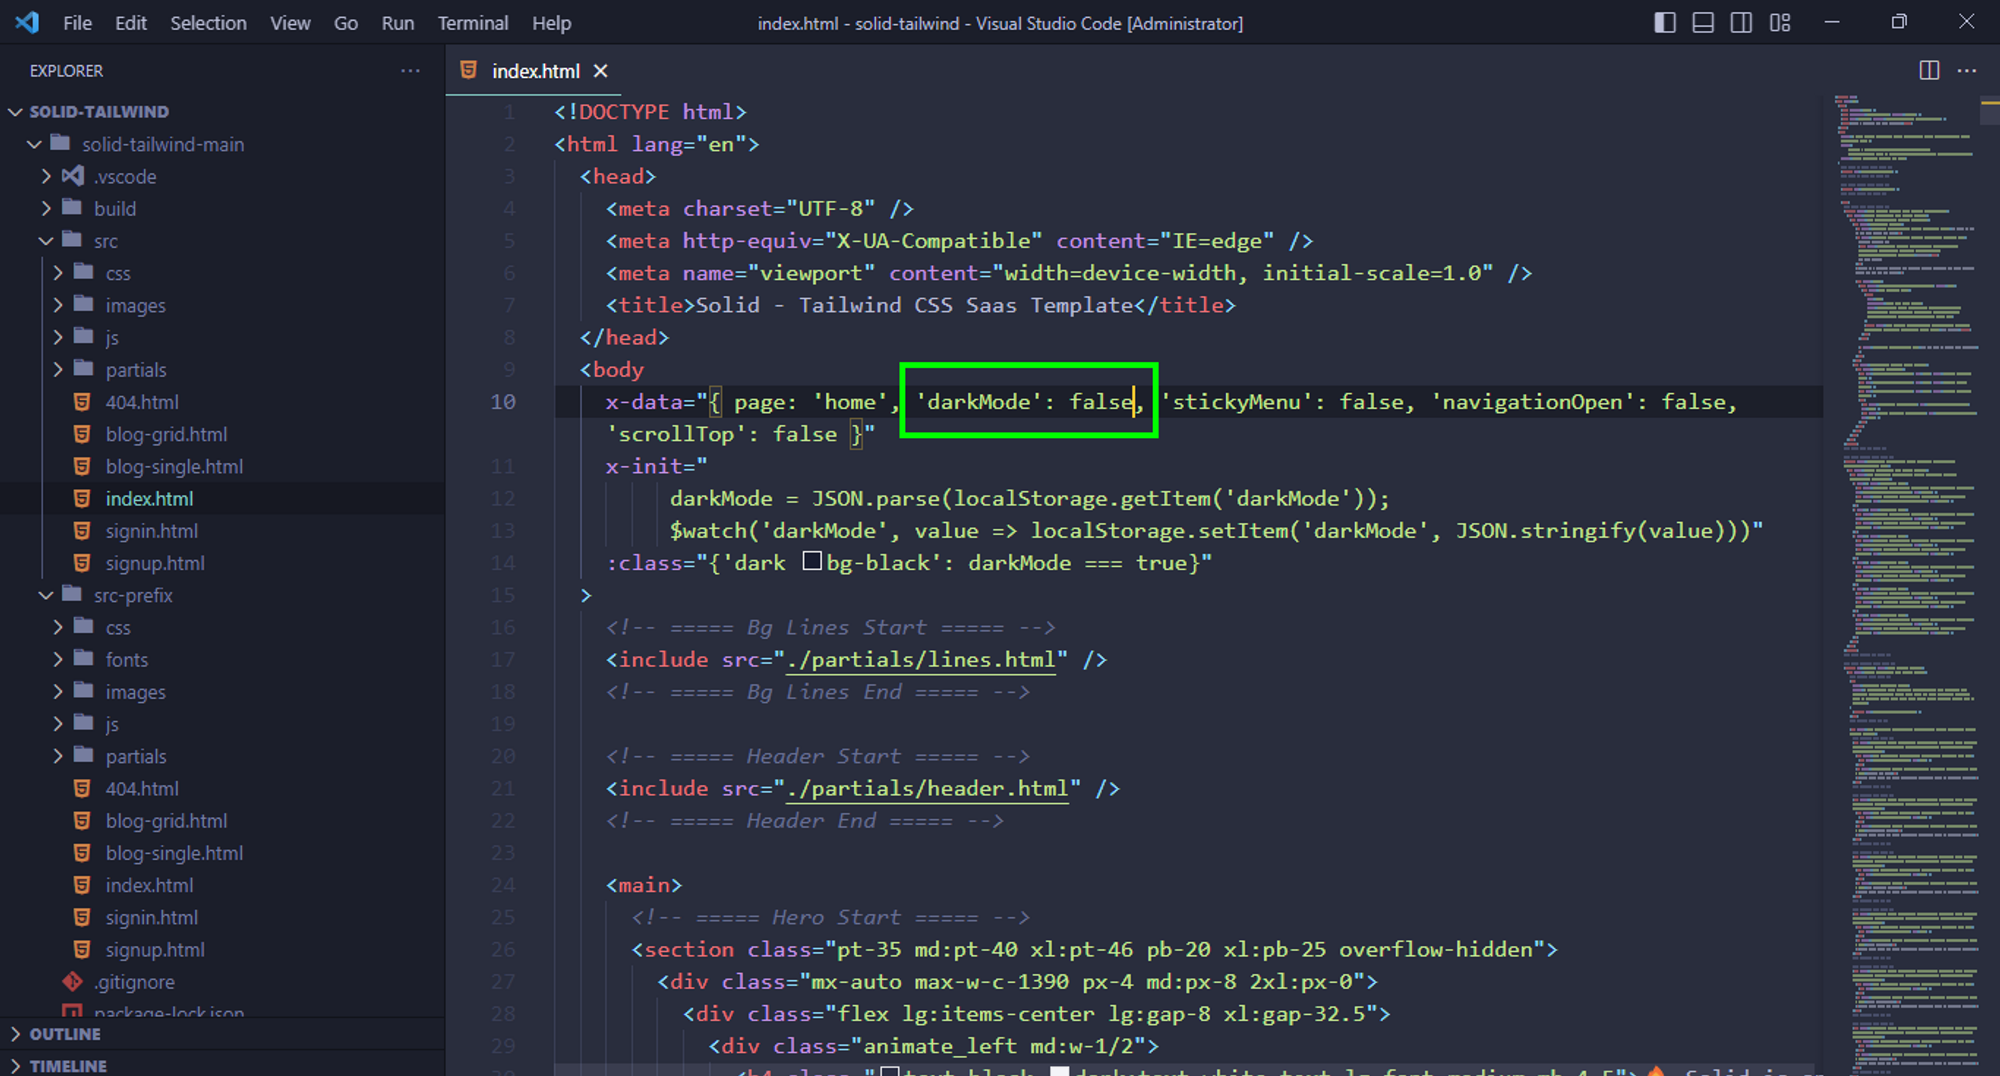Click the minimap to jump in the file
The image size is (2000, 1076).
(x=1900, y=400)
